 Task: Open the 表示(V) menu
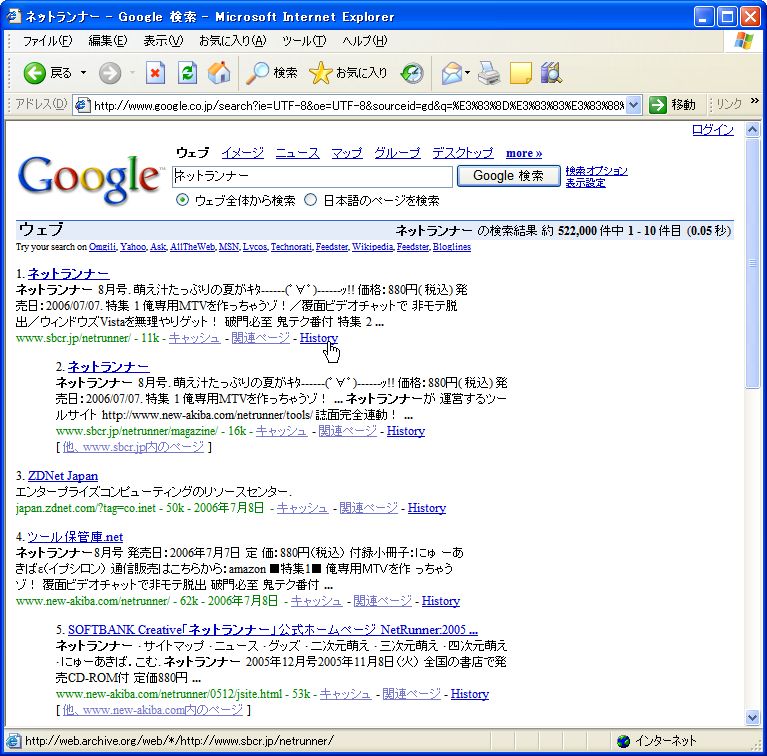[163, 41]
